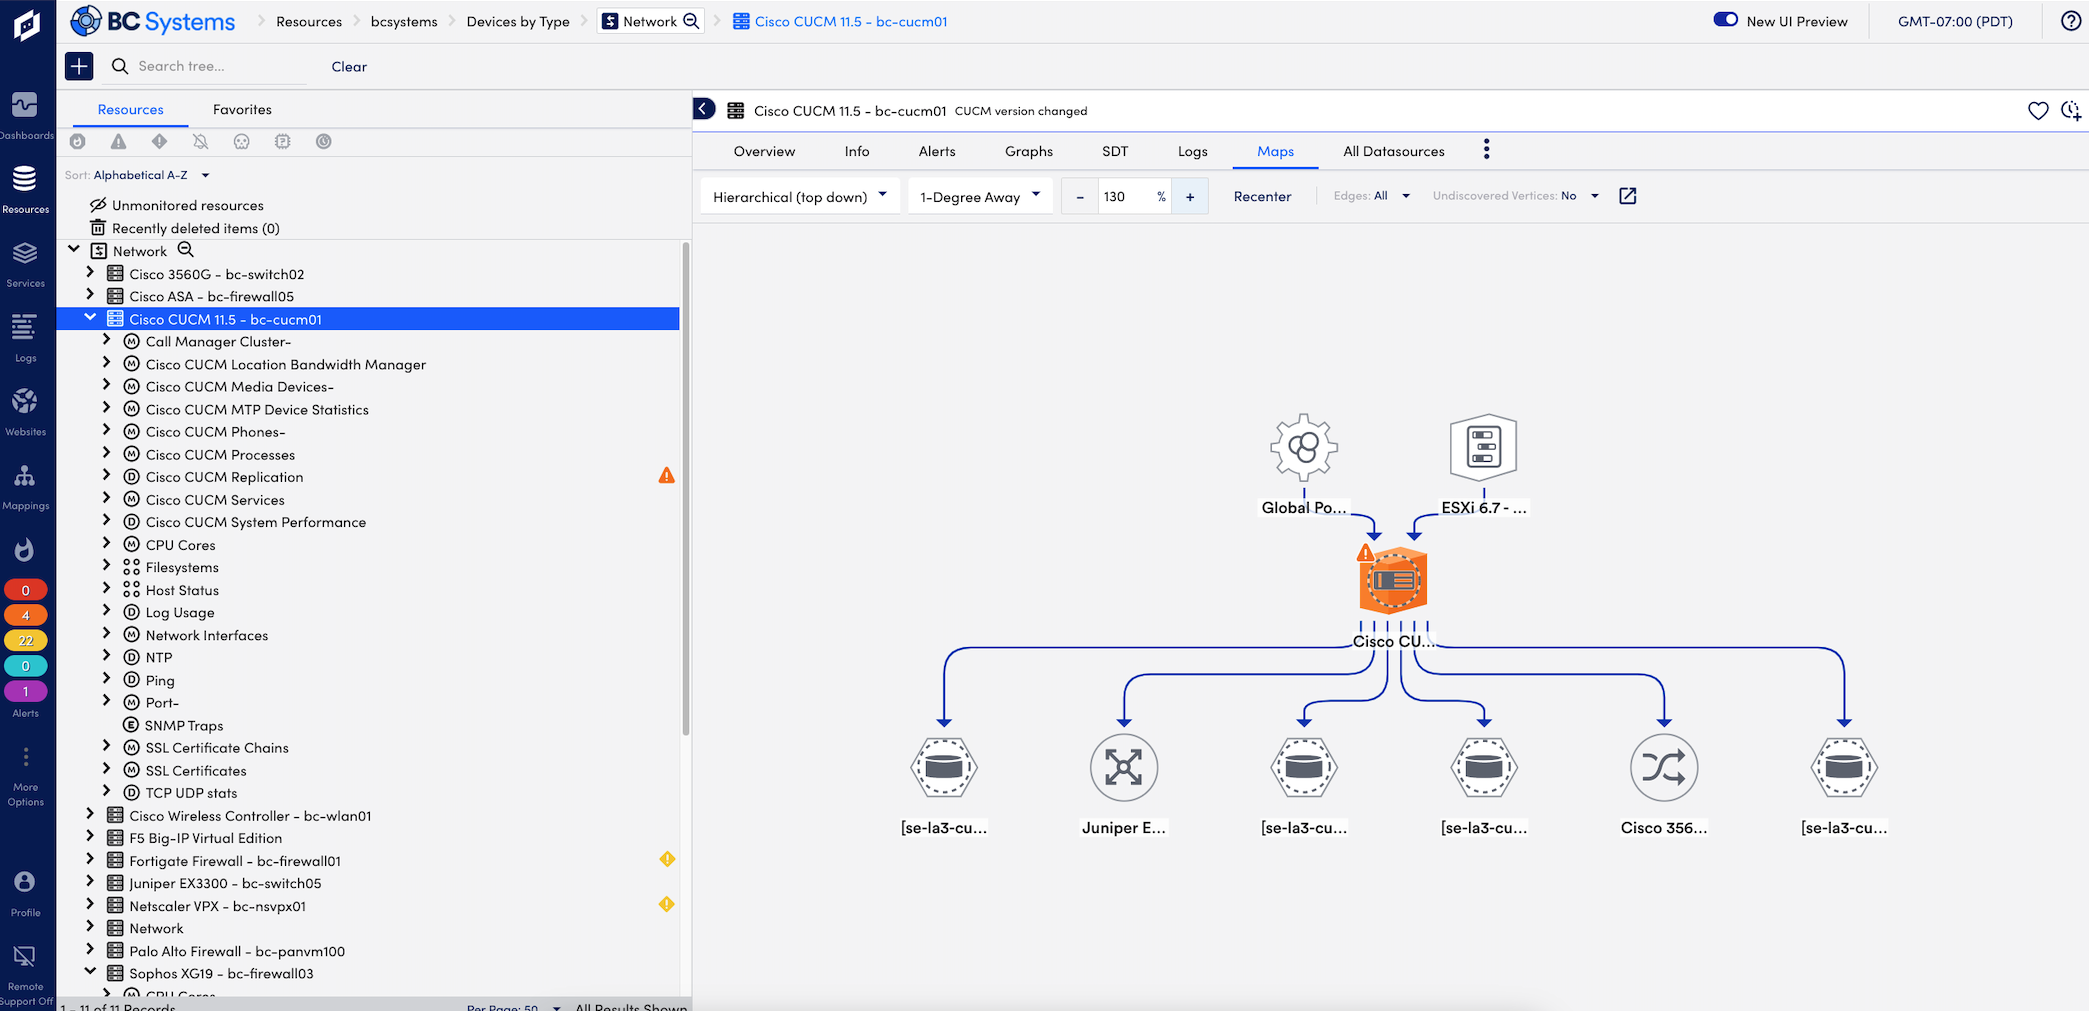Click the flame icon in sidebar
The width and height of the screenshot is (2089, 1011).
coord(25,550)
